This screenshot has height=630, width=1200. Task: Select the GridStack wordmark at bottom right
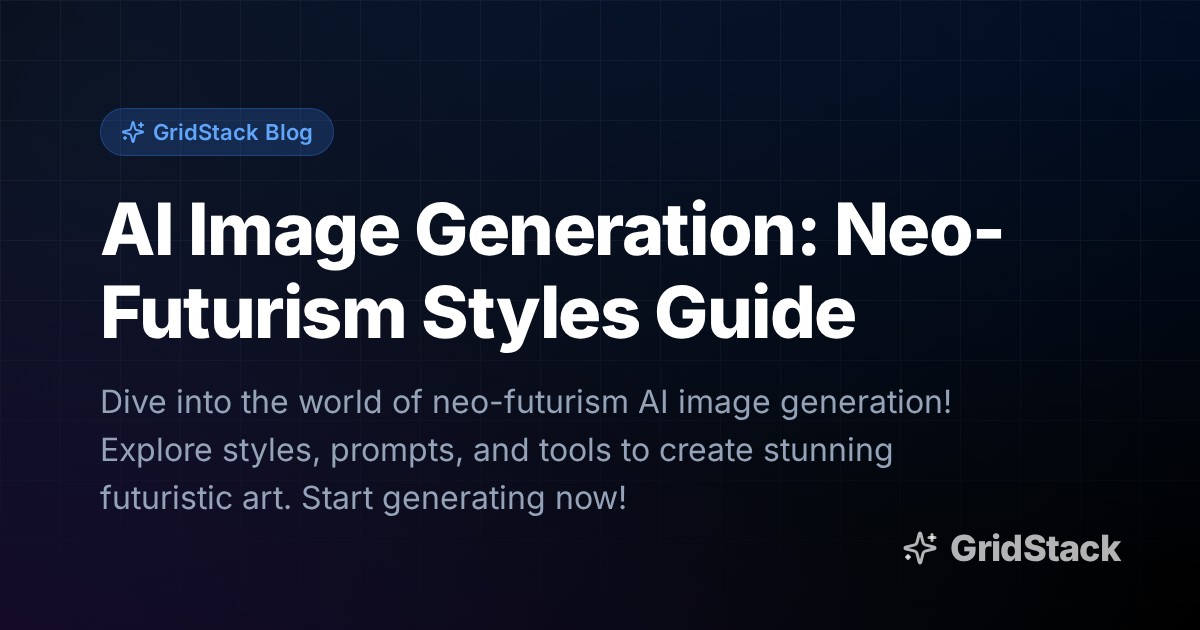[1036, 549]
